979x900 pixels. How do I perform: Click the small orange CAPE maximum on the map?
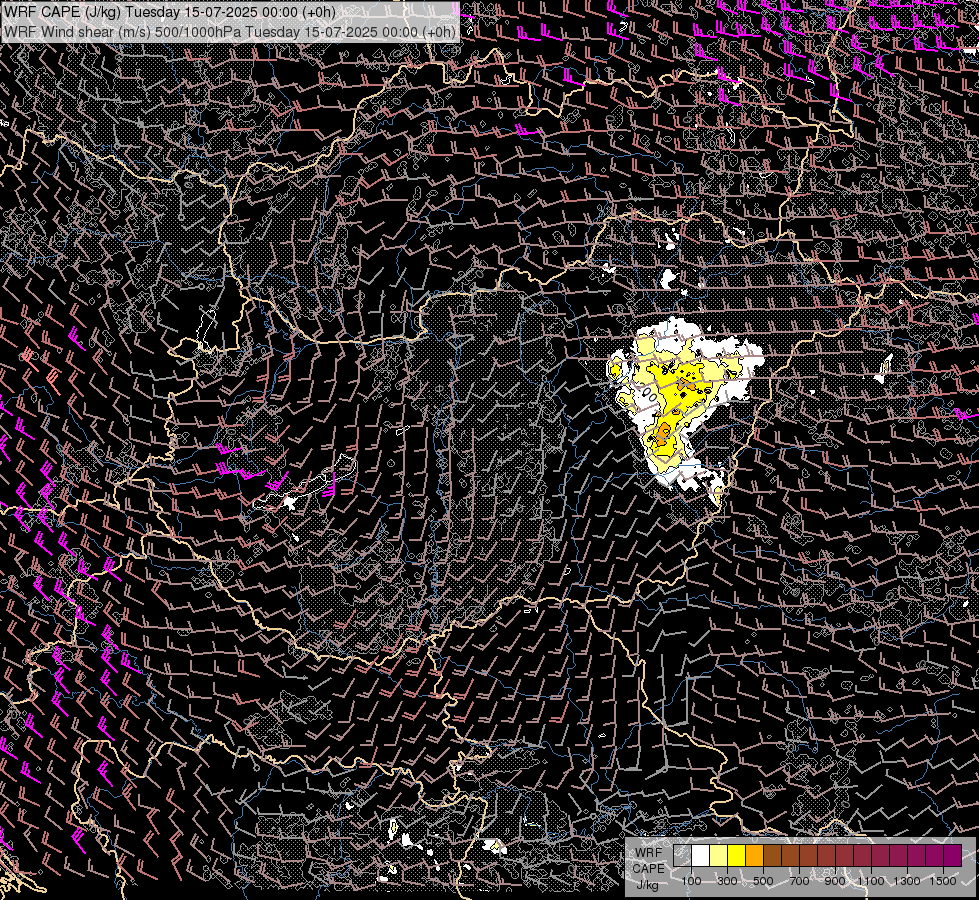pos(663,434)
